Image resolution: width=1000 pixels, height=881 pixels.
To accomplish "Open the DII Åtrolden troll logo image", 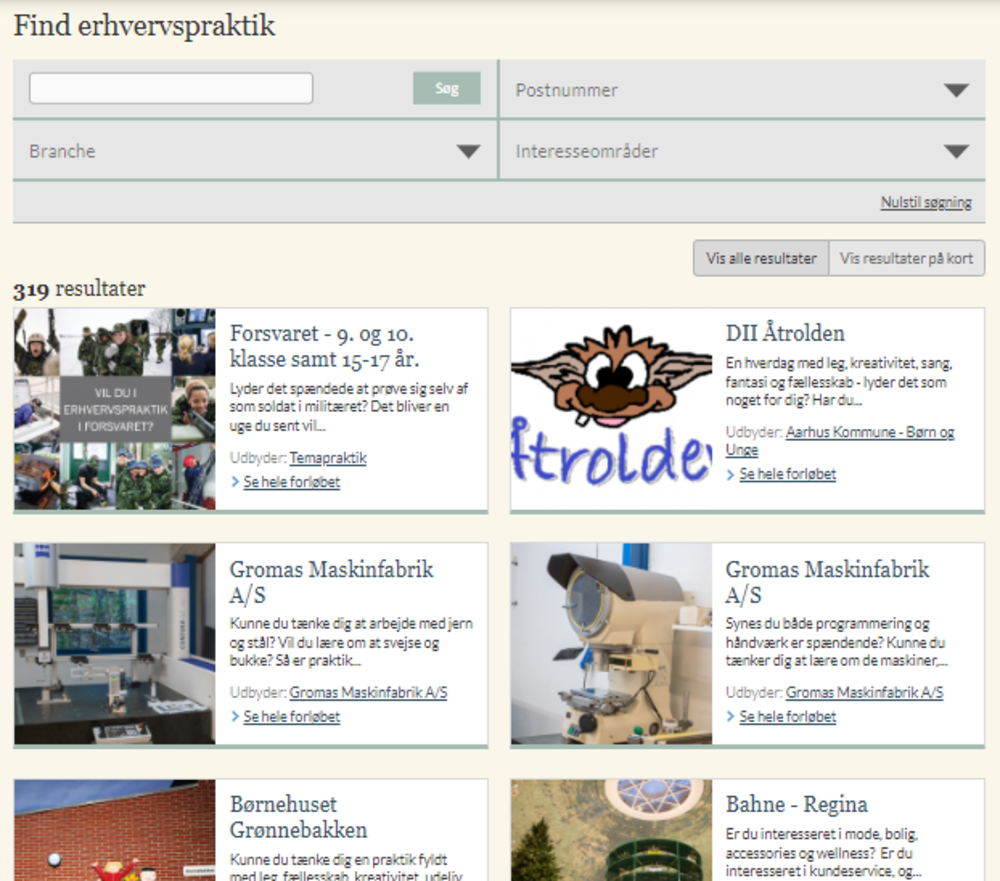I will point(611,409).
